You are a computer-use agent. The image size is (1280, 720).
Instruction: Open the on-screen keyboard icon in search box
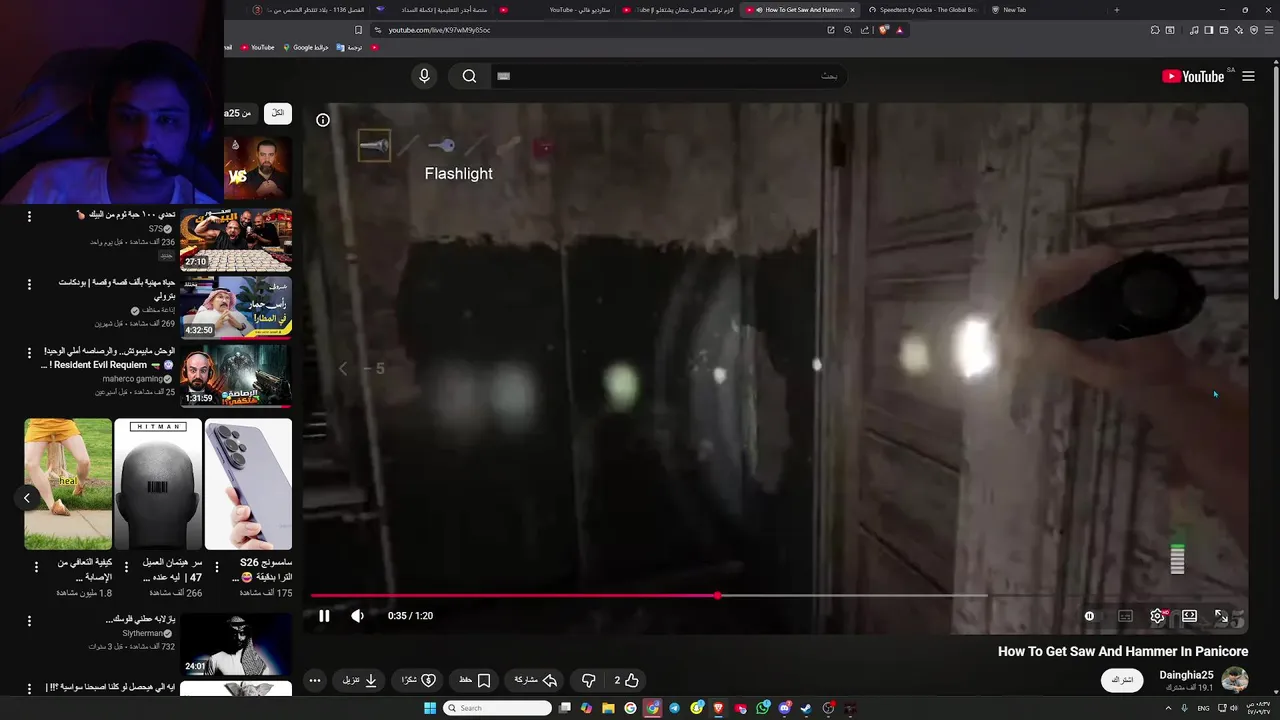click(504, 76)
